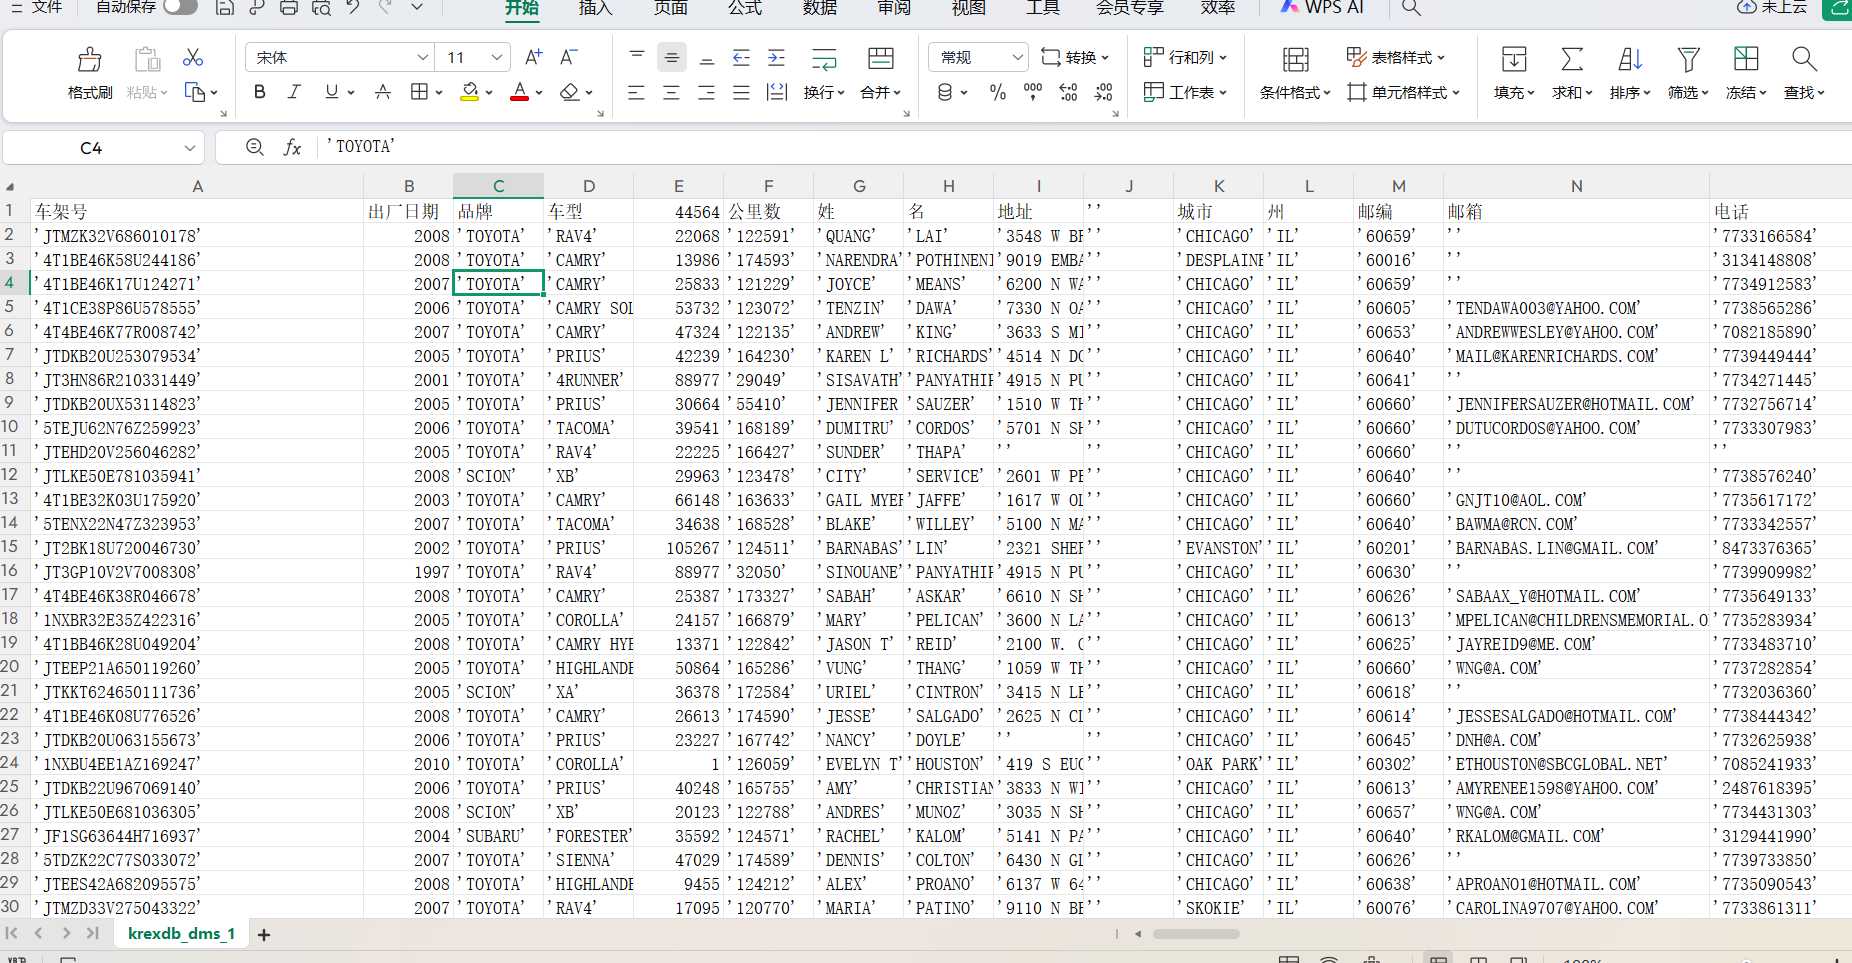
Task: Apply the yellow fill color
Action: click(x=469, y=92)
